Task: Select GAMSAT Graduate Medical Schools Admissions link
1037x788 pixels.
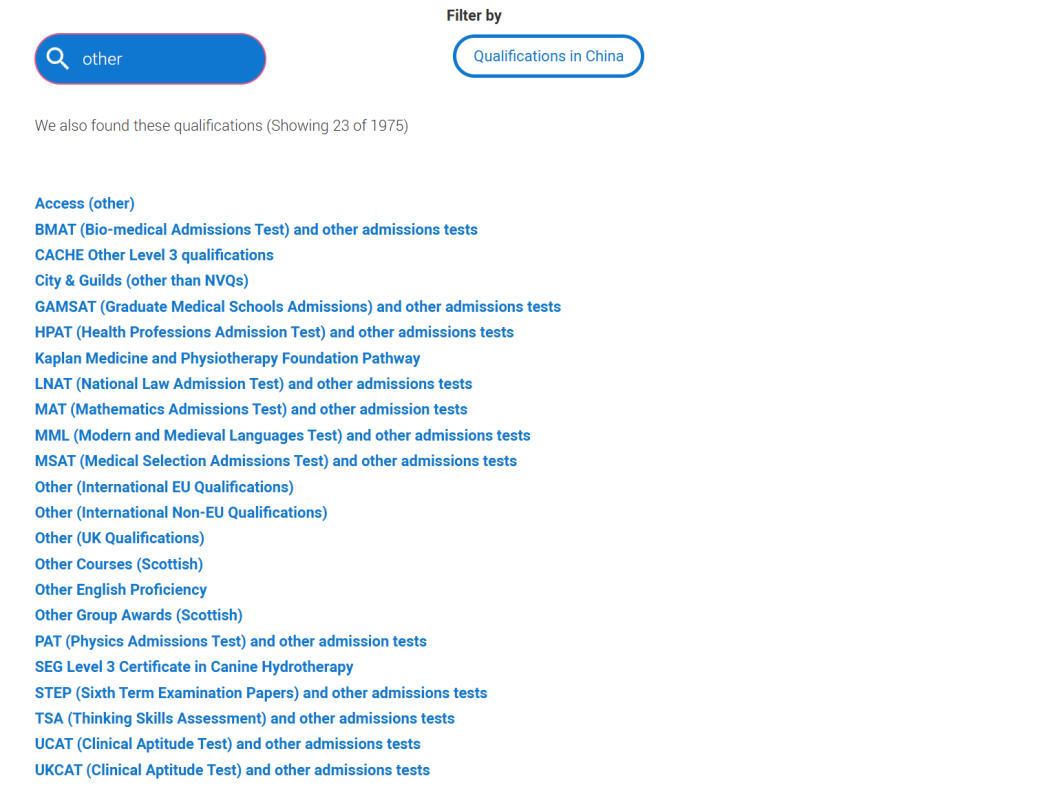Action: (x=298, y=307)
